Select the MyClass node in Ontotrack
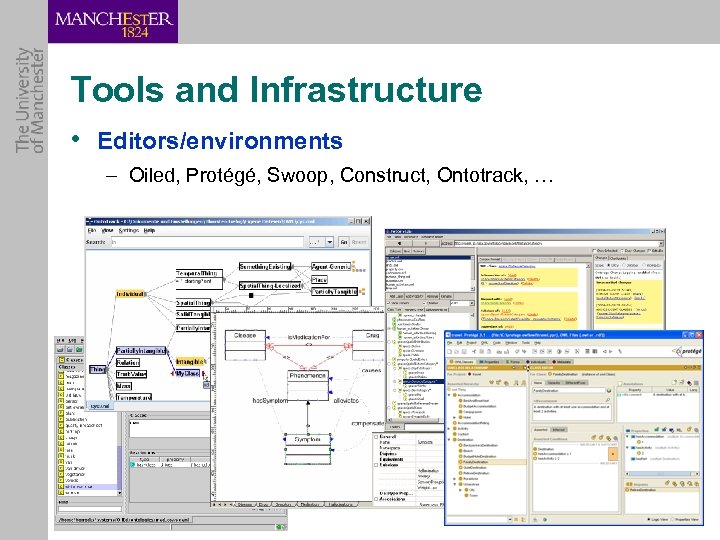Screen dimensions: 720x540 pyautogui.click(x=187, y=373)
